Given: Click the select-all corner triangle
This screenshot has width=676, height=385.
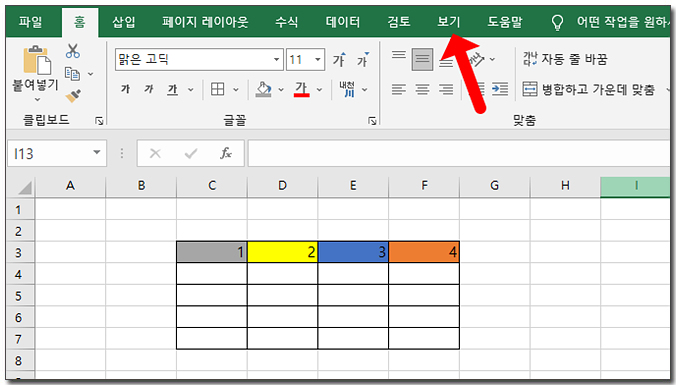Looking at the screenshot, I should coord(25,188).
